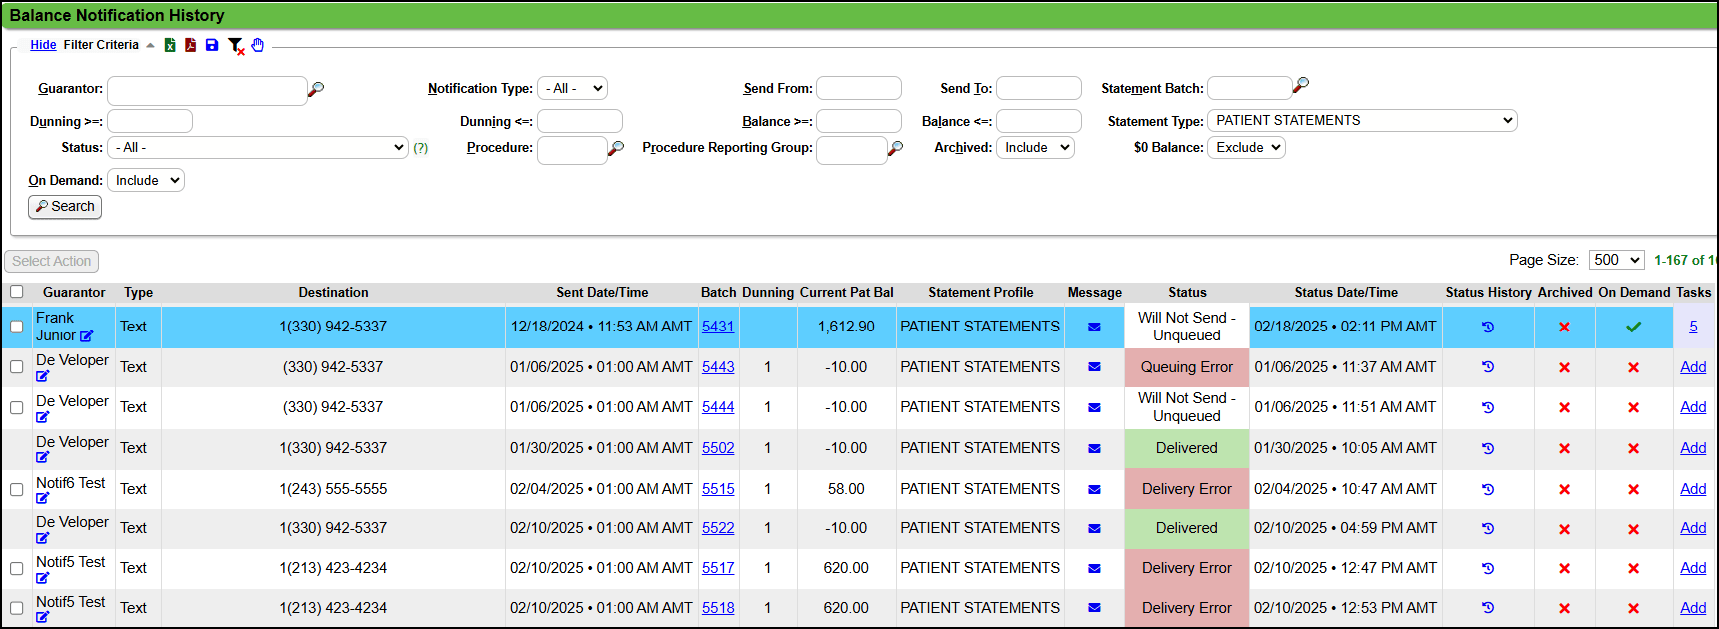
Task: Click the Dunning >= input field
Action: click(x=150, y=121)
